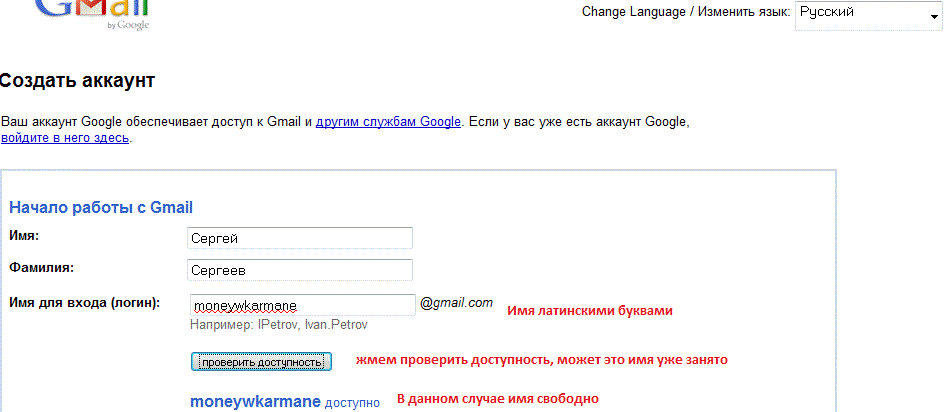Viewport: 947px width, 412px height.
Task: Click the '@gmail.com' suffix text
Action: (x=456, y=303)
